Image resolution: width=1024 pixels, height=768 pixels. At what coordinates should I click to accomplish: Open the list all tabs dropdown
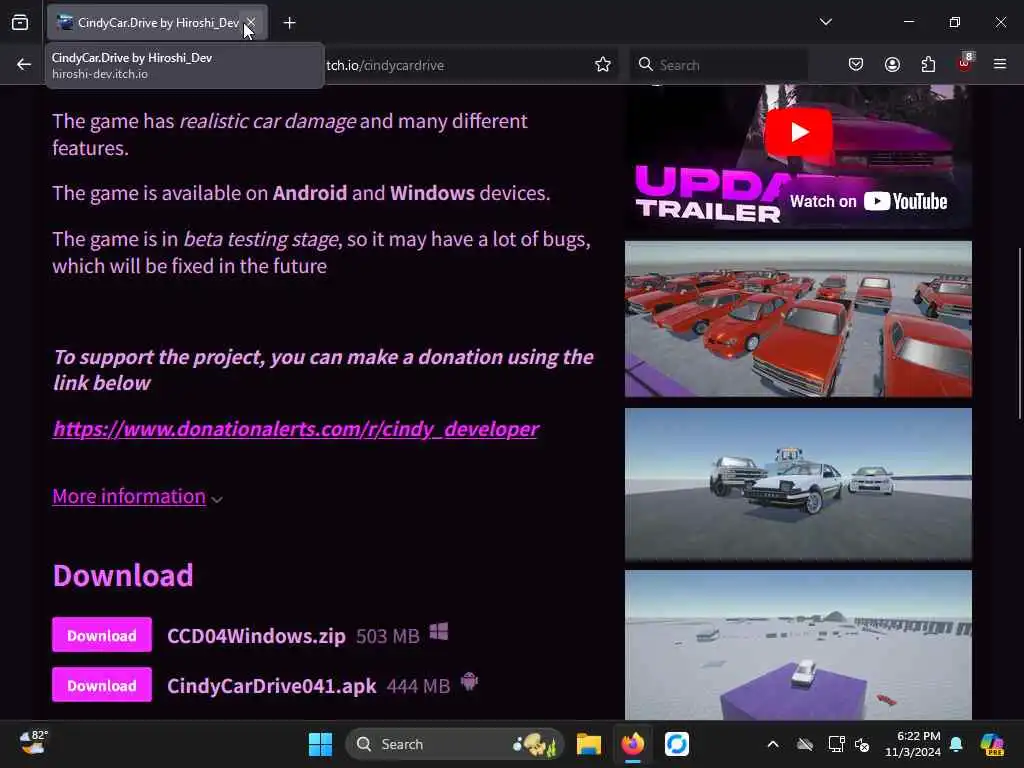coord(825,22)
